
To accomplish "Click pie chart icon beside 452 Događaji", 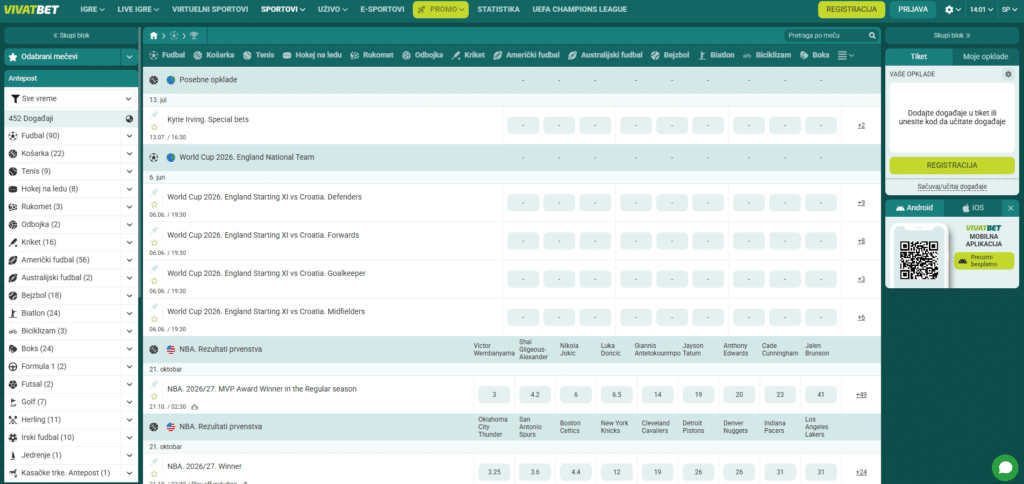I will [129, 119].
